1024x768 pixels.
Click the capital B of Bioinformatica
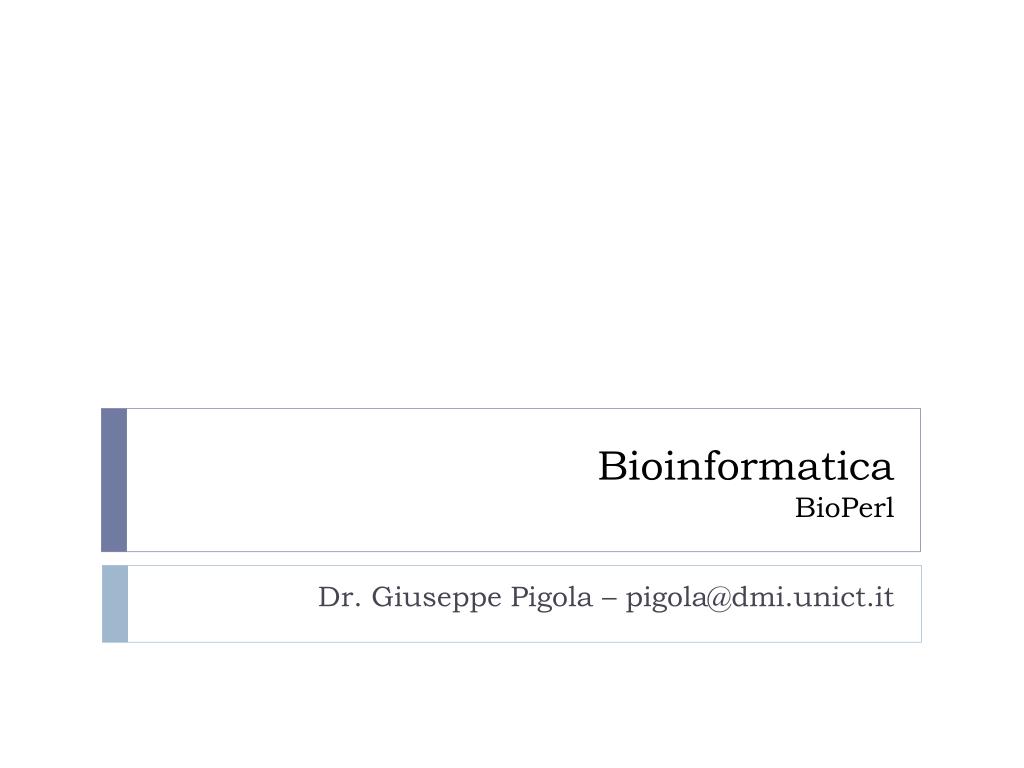(611, 466)
